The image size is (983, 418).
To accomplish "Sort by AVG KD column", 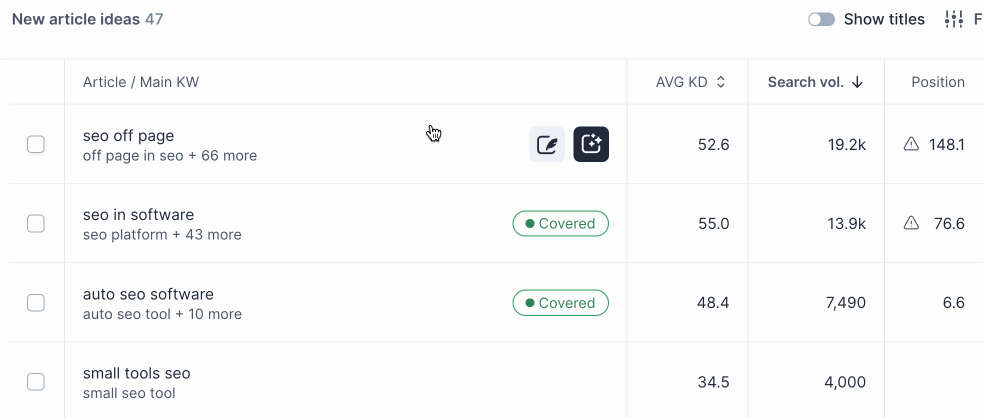I will 690,82.
